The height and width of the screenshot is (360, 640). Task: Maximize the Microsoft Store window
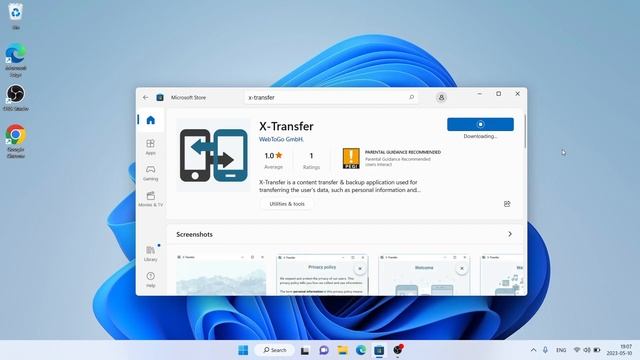pos(498,94)
